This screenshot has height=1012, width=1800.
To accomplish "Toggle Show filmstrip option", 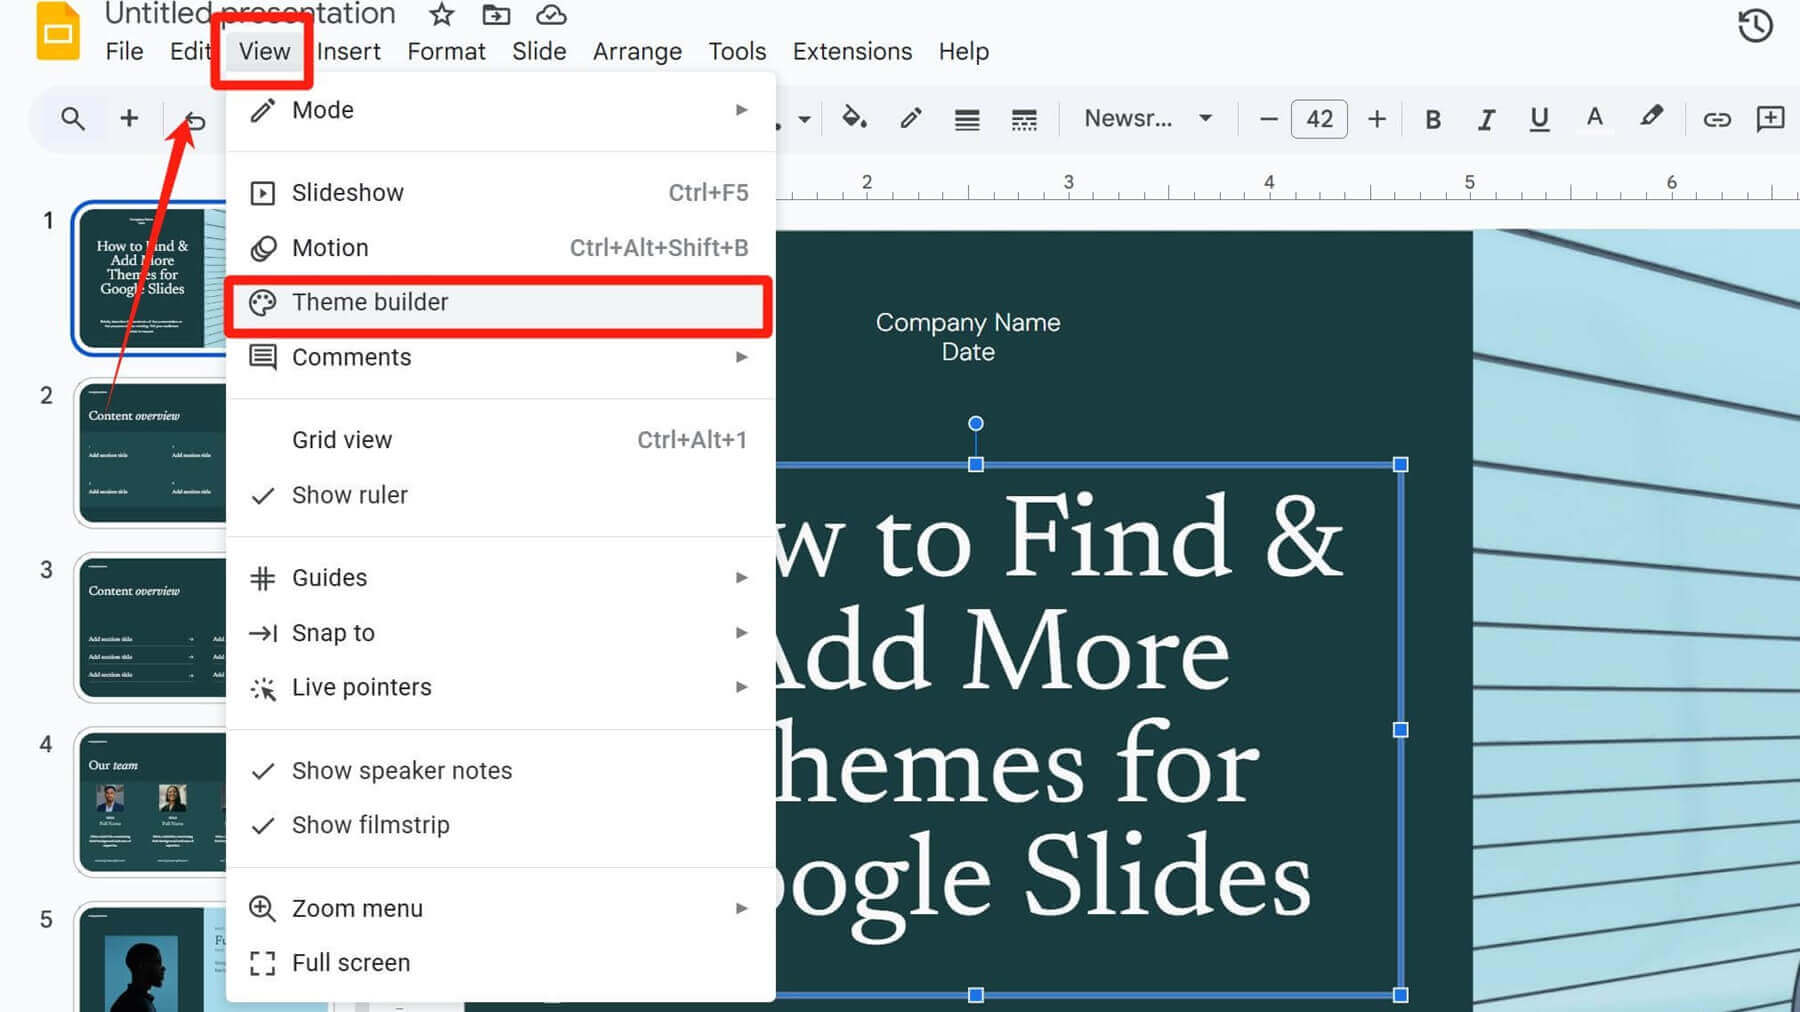I will pyautogui.click(x=500, y=826).
